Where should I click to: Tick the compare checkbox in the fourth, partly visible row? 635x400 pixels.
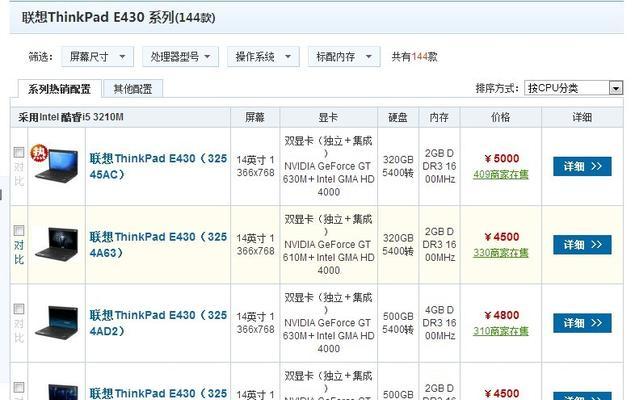coord(19,387)
